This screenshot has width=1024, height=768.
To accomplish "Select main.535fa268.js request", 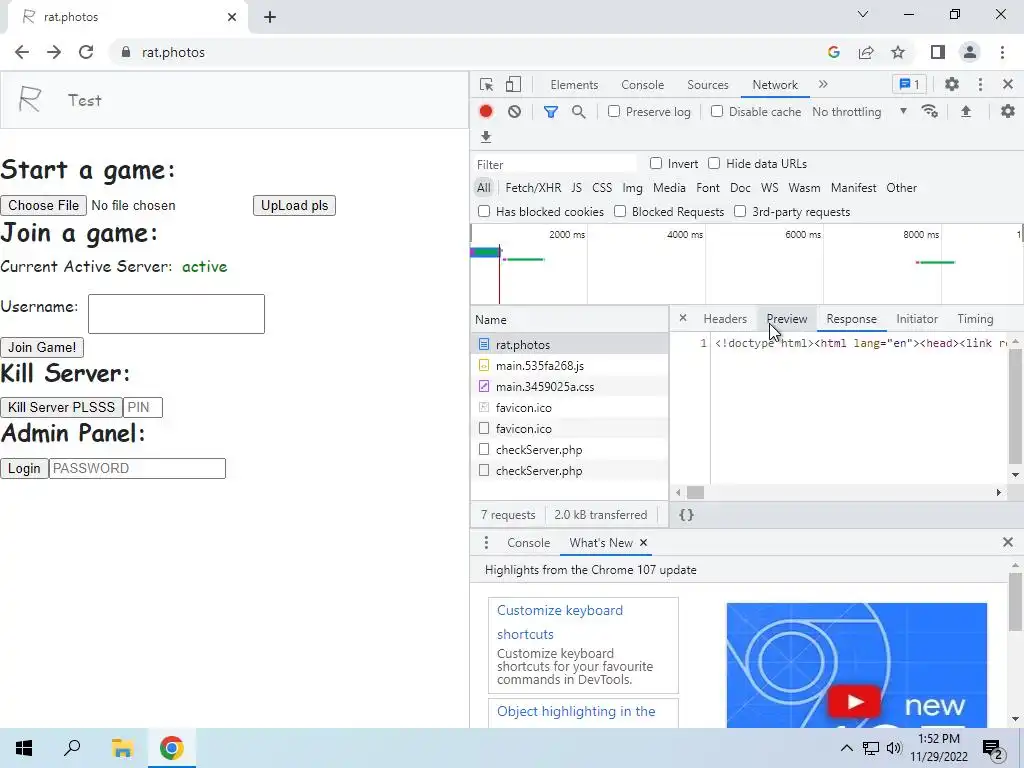I will 569,366.
